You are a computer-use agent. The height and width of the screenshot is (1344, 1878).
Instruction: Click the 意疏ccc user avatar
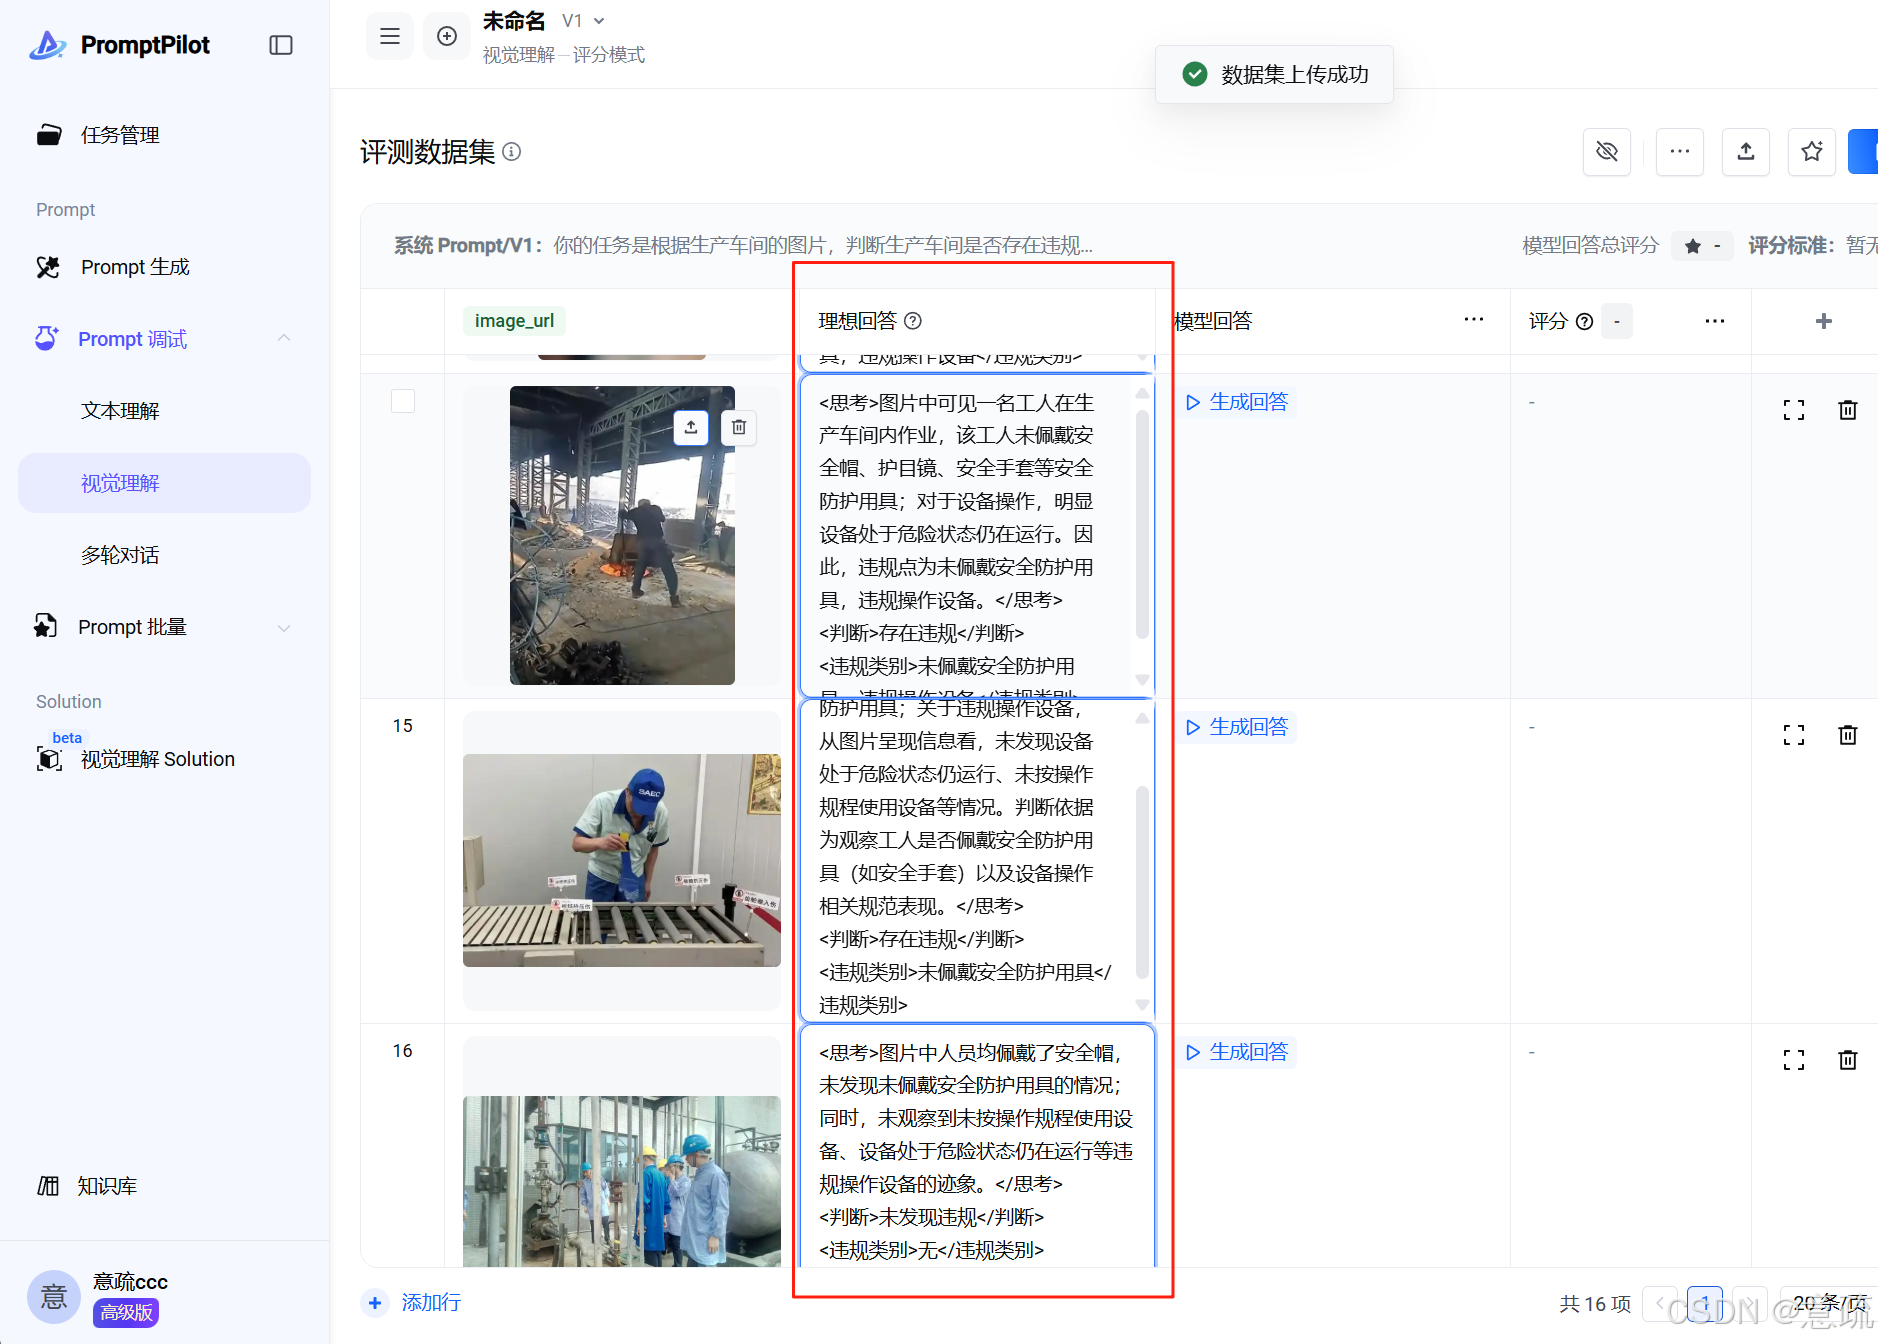tap(54, 1297)
